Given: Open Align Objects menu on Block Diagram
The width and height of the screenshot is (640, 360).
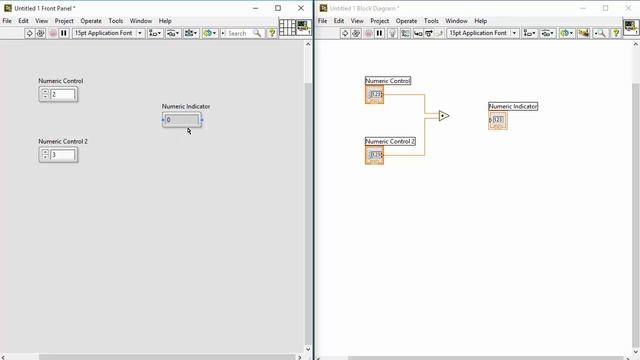Looking at the screenshot, I should click(529, 33).
